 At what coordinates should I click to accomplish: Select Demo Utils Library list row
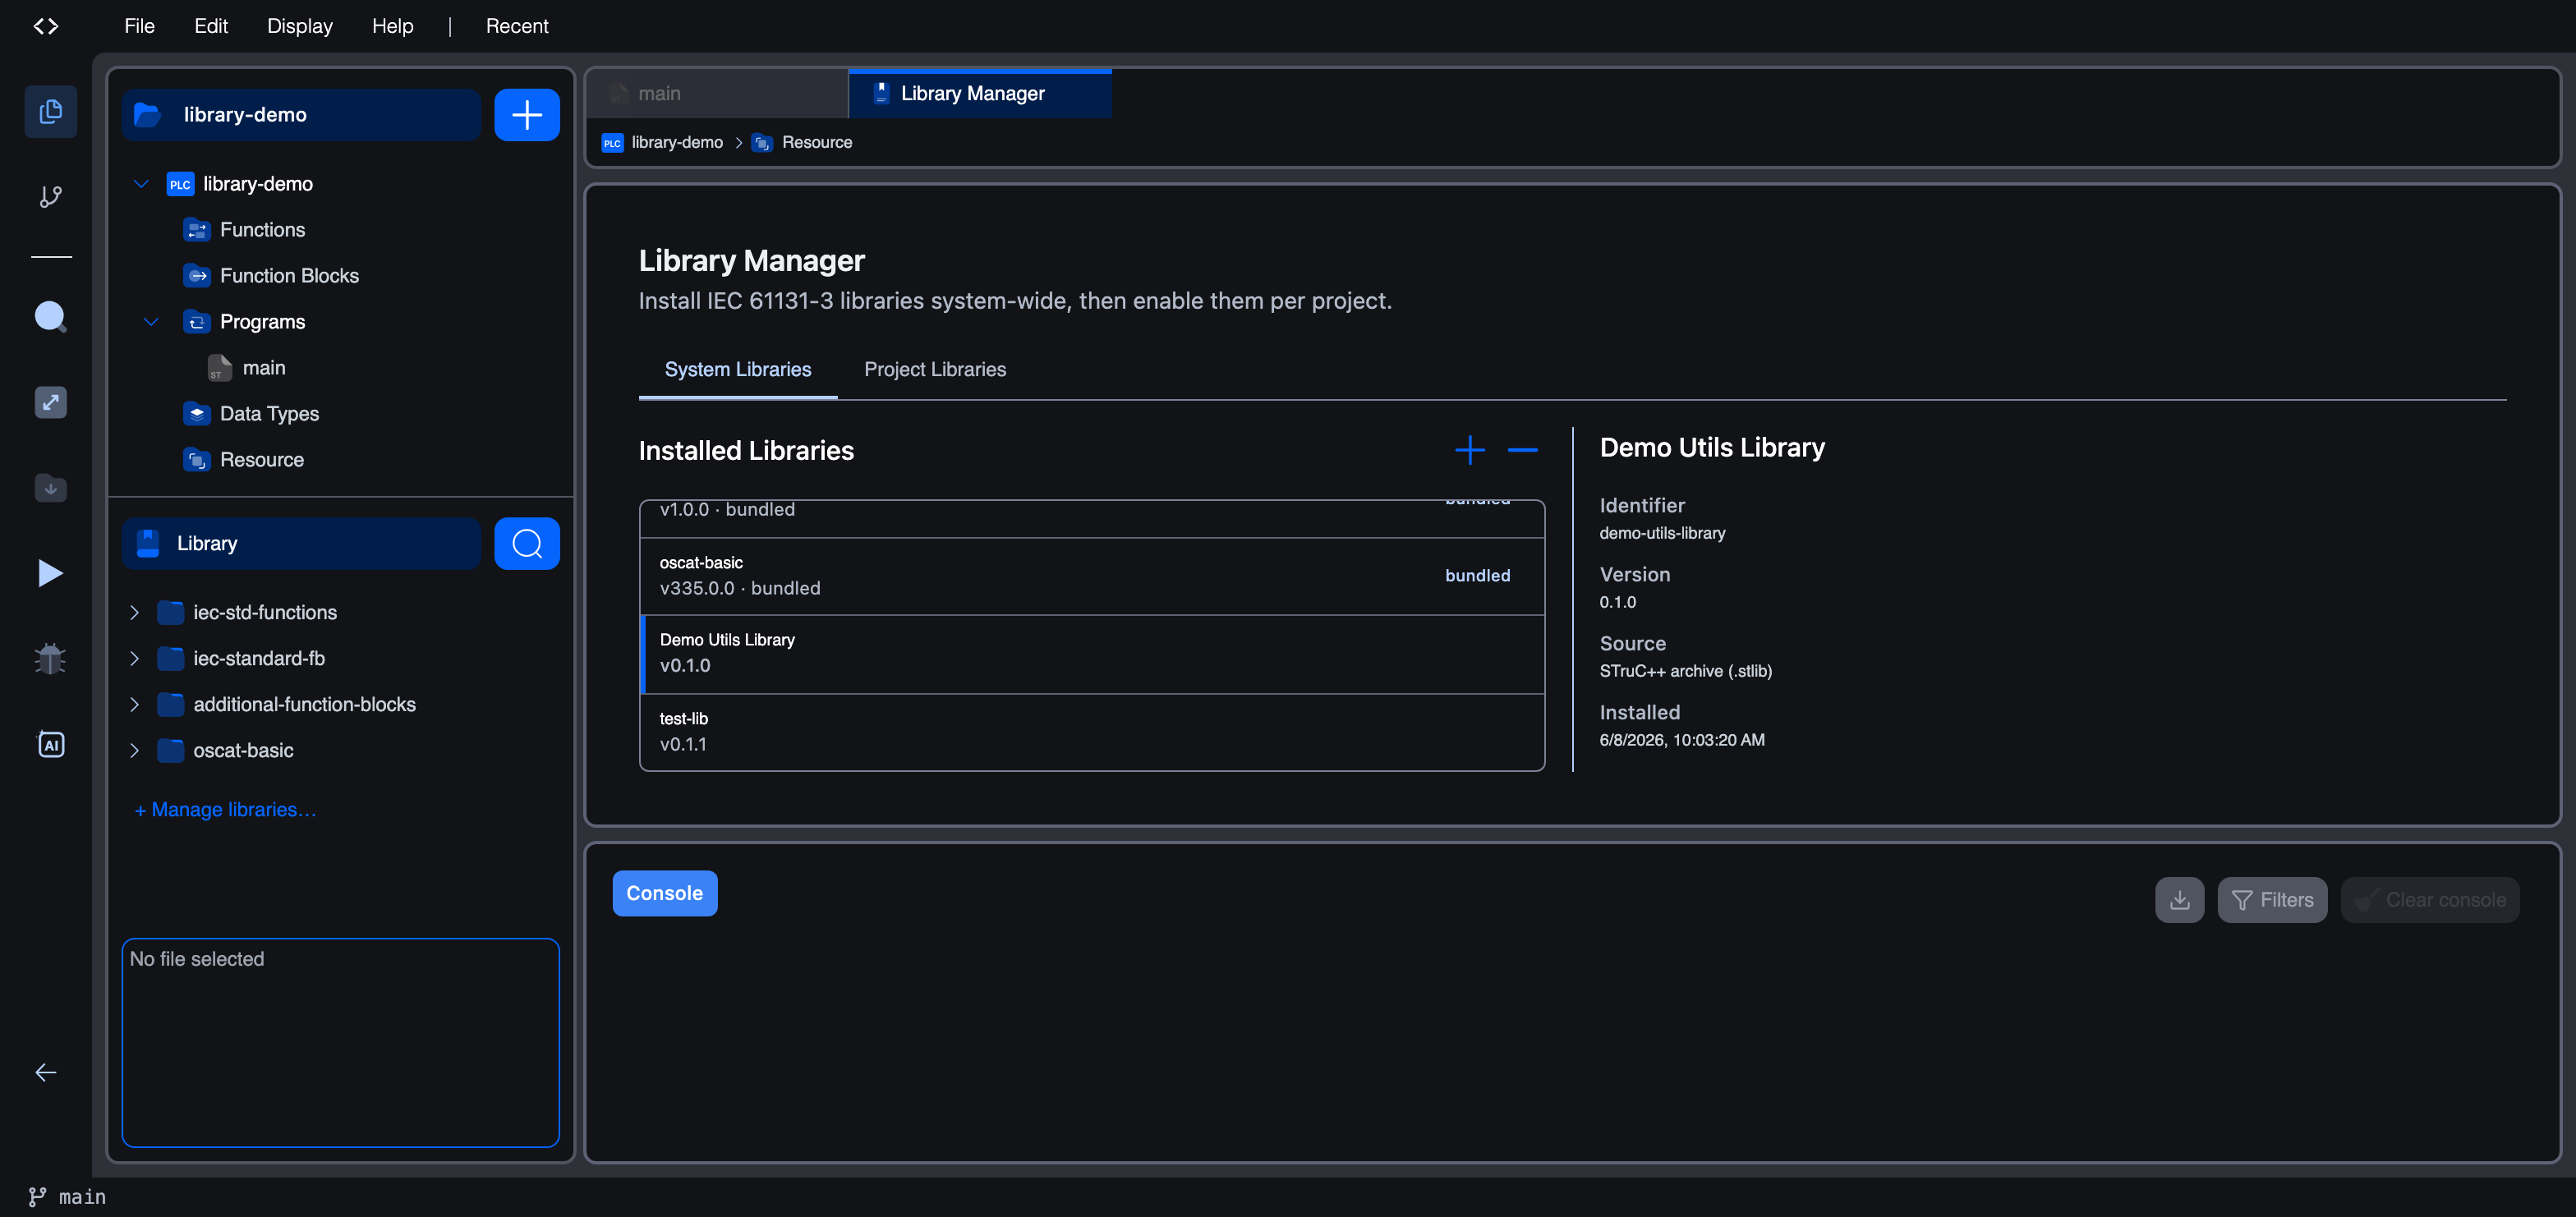coord(1092,654)
